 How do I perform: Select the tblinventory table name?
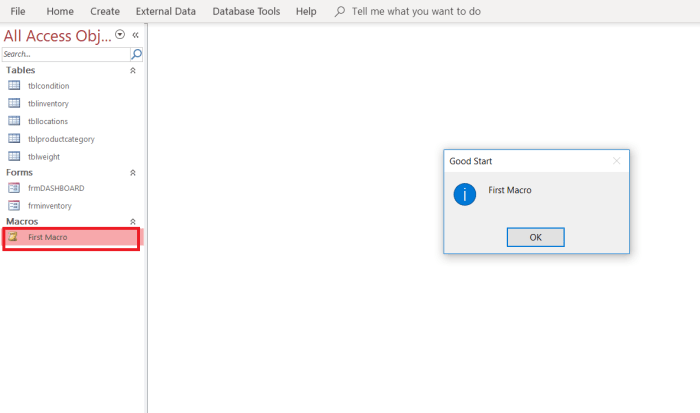tap(48, 104)
